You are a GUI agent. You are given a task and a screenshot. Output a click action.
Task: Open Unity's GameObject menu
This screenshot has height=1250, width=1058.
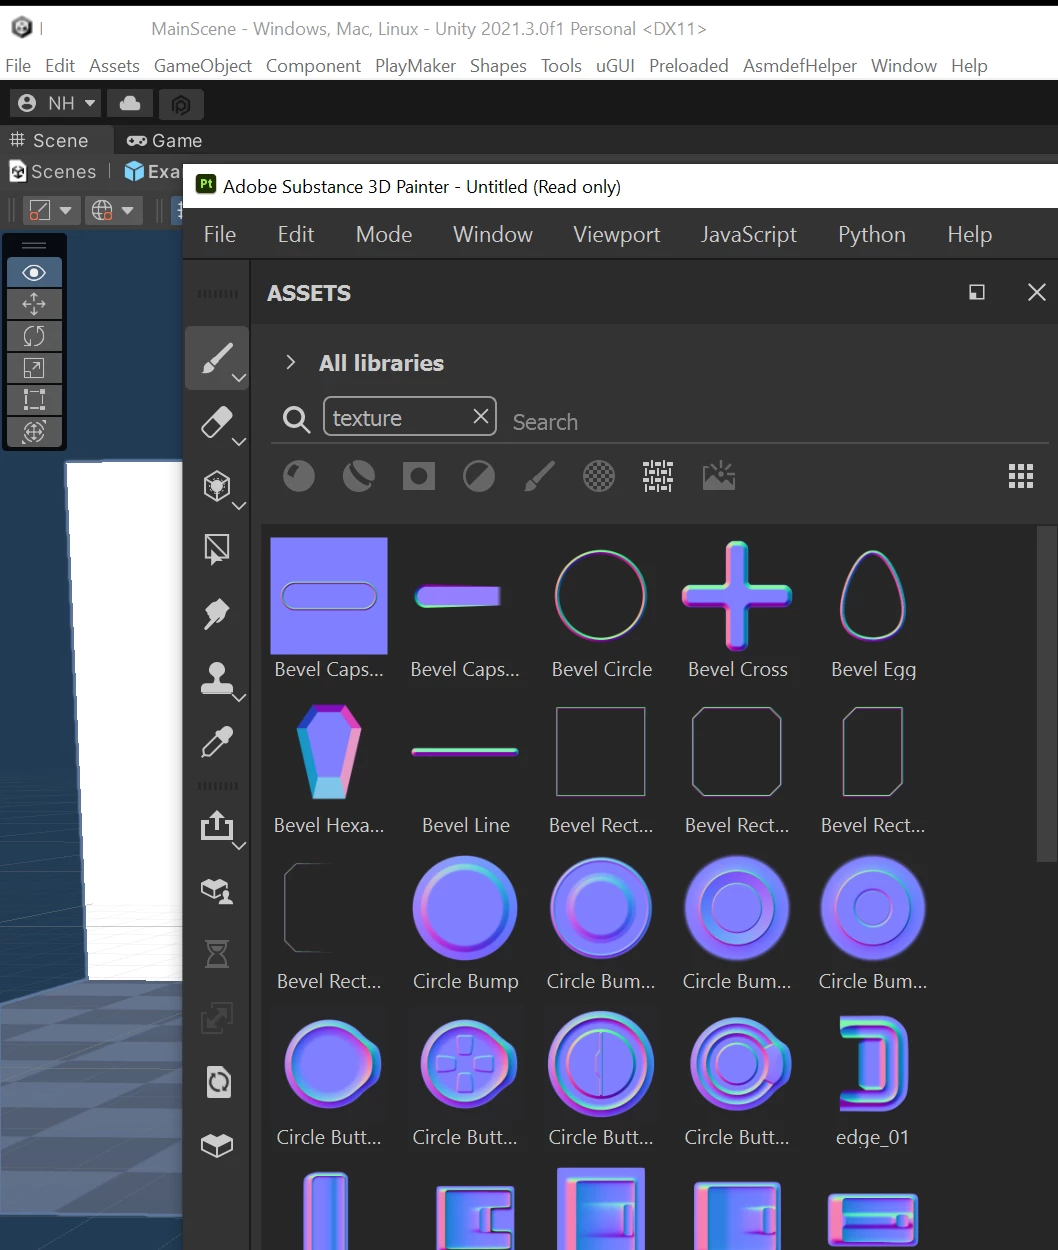203,66
